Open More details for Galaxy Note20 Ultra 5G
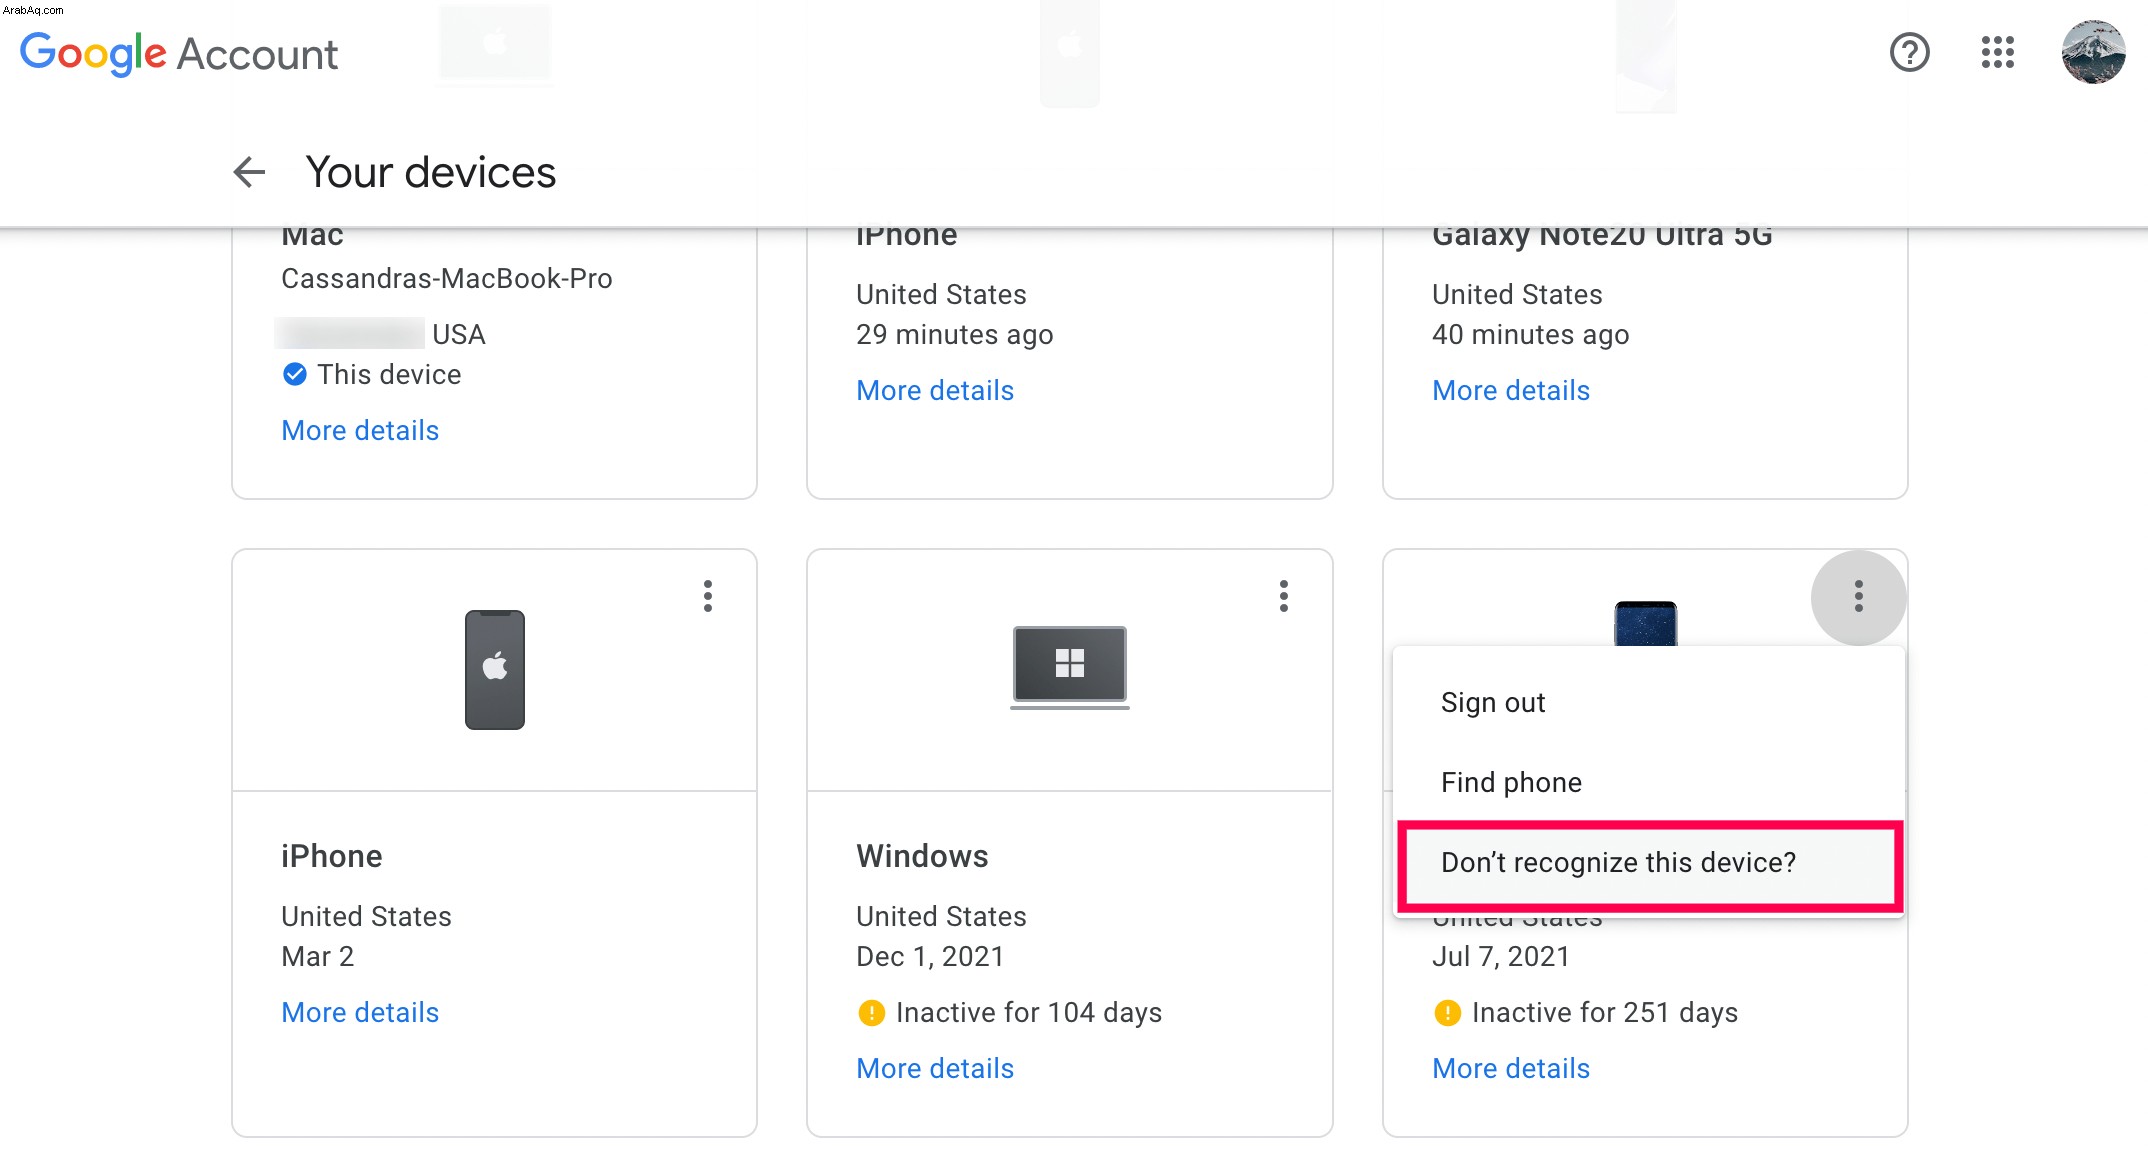This screenshot has width=2148, height=1160. tap(1511, 390)
